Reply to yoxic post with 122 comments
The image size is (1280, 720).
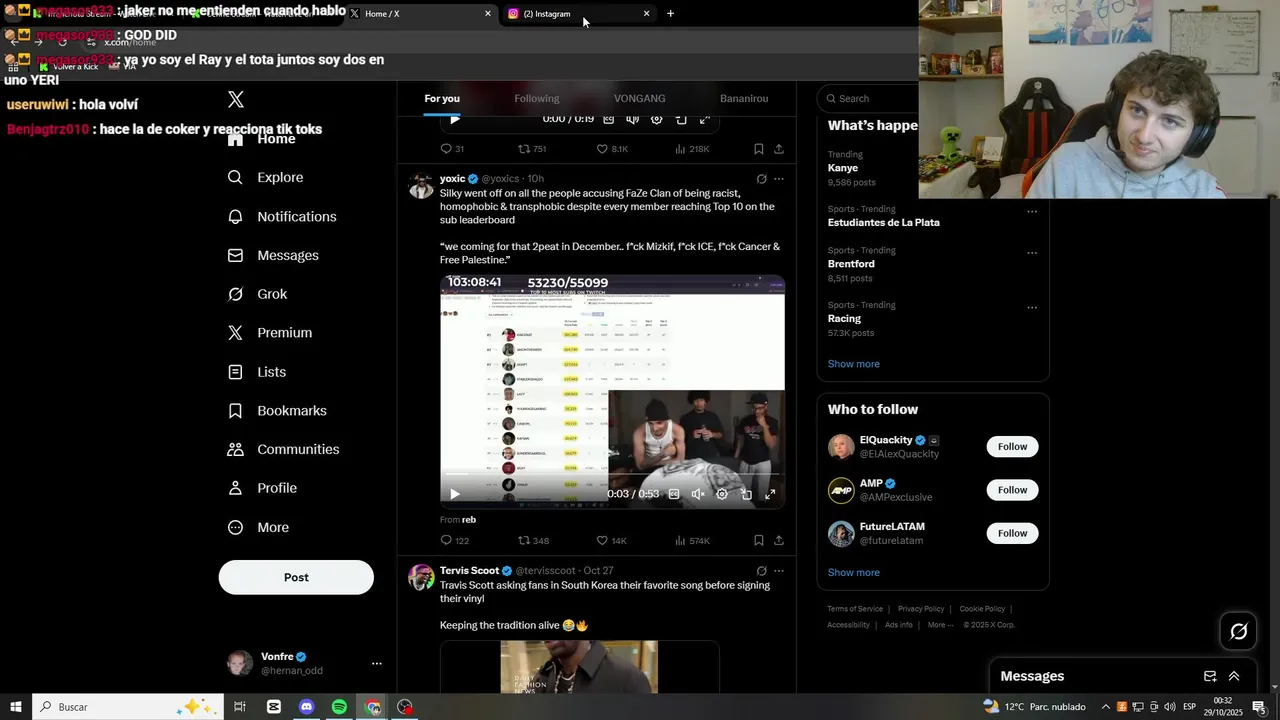[x=455, y=541]
